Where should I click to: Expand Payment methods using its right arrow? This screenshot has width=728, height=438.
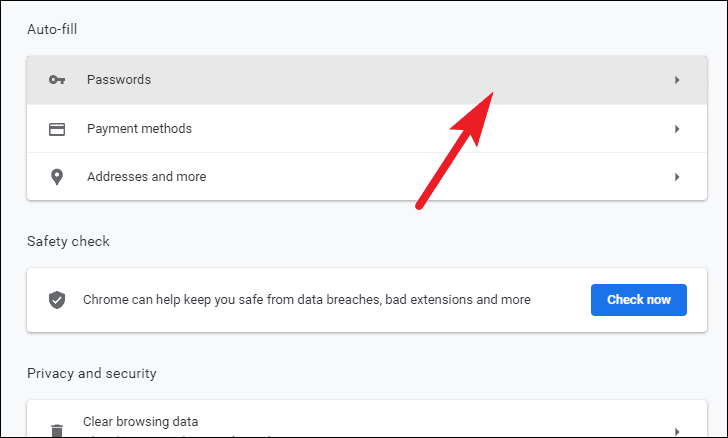pos(677,129)
